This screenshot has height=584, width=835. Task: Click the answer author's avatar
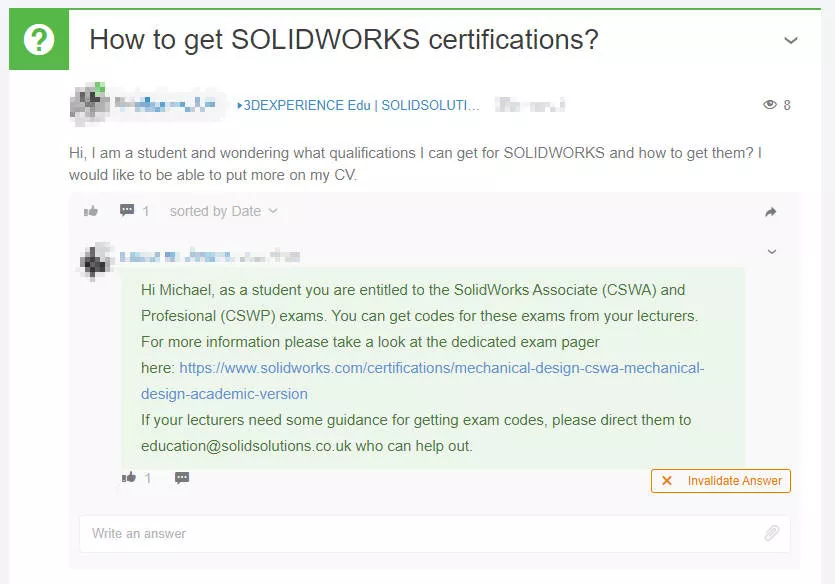[96, 258]
